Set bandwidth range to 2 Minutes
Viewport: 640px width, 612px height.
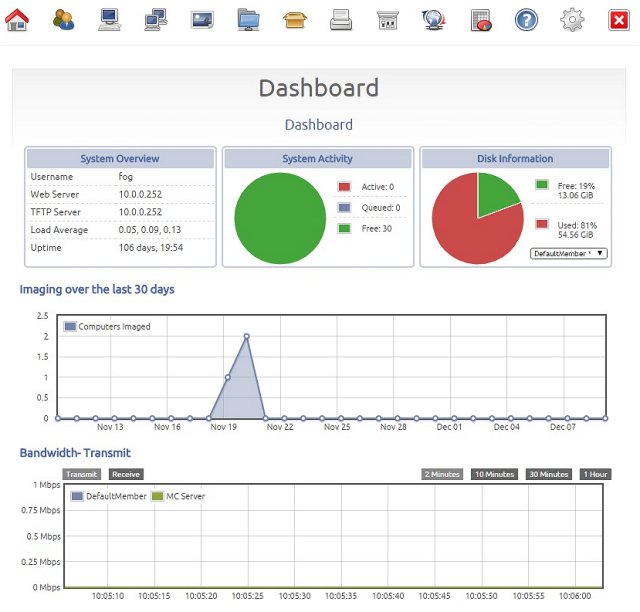(442, 474)
